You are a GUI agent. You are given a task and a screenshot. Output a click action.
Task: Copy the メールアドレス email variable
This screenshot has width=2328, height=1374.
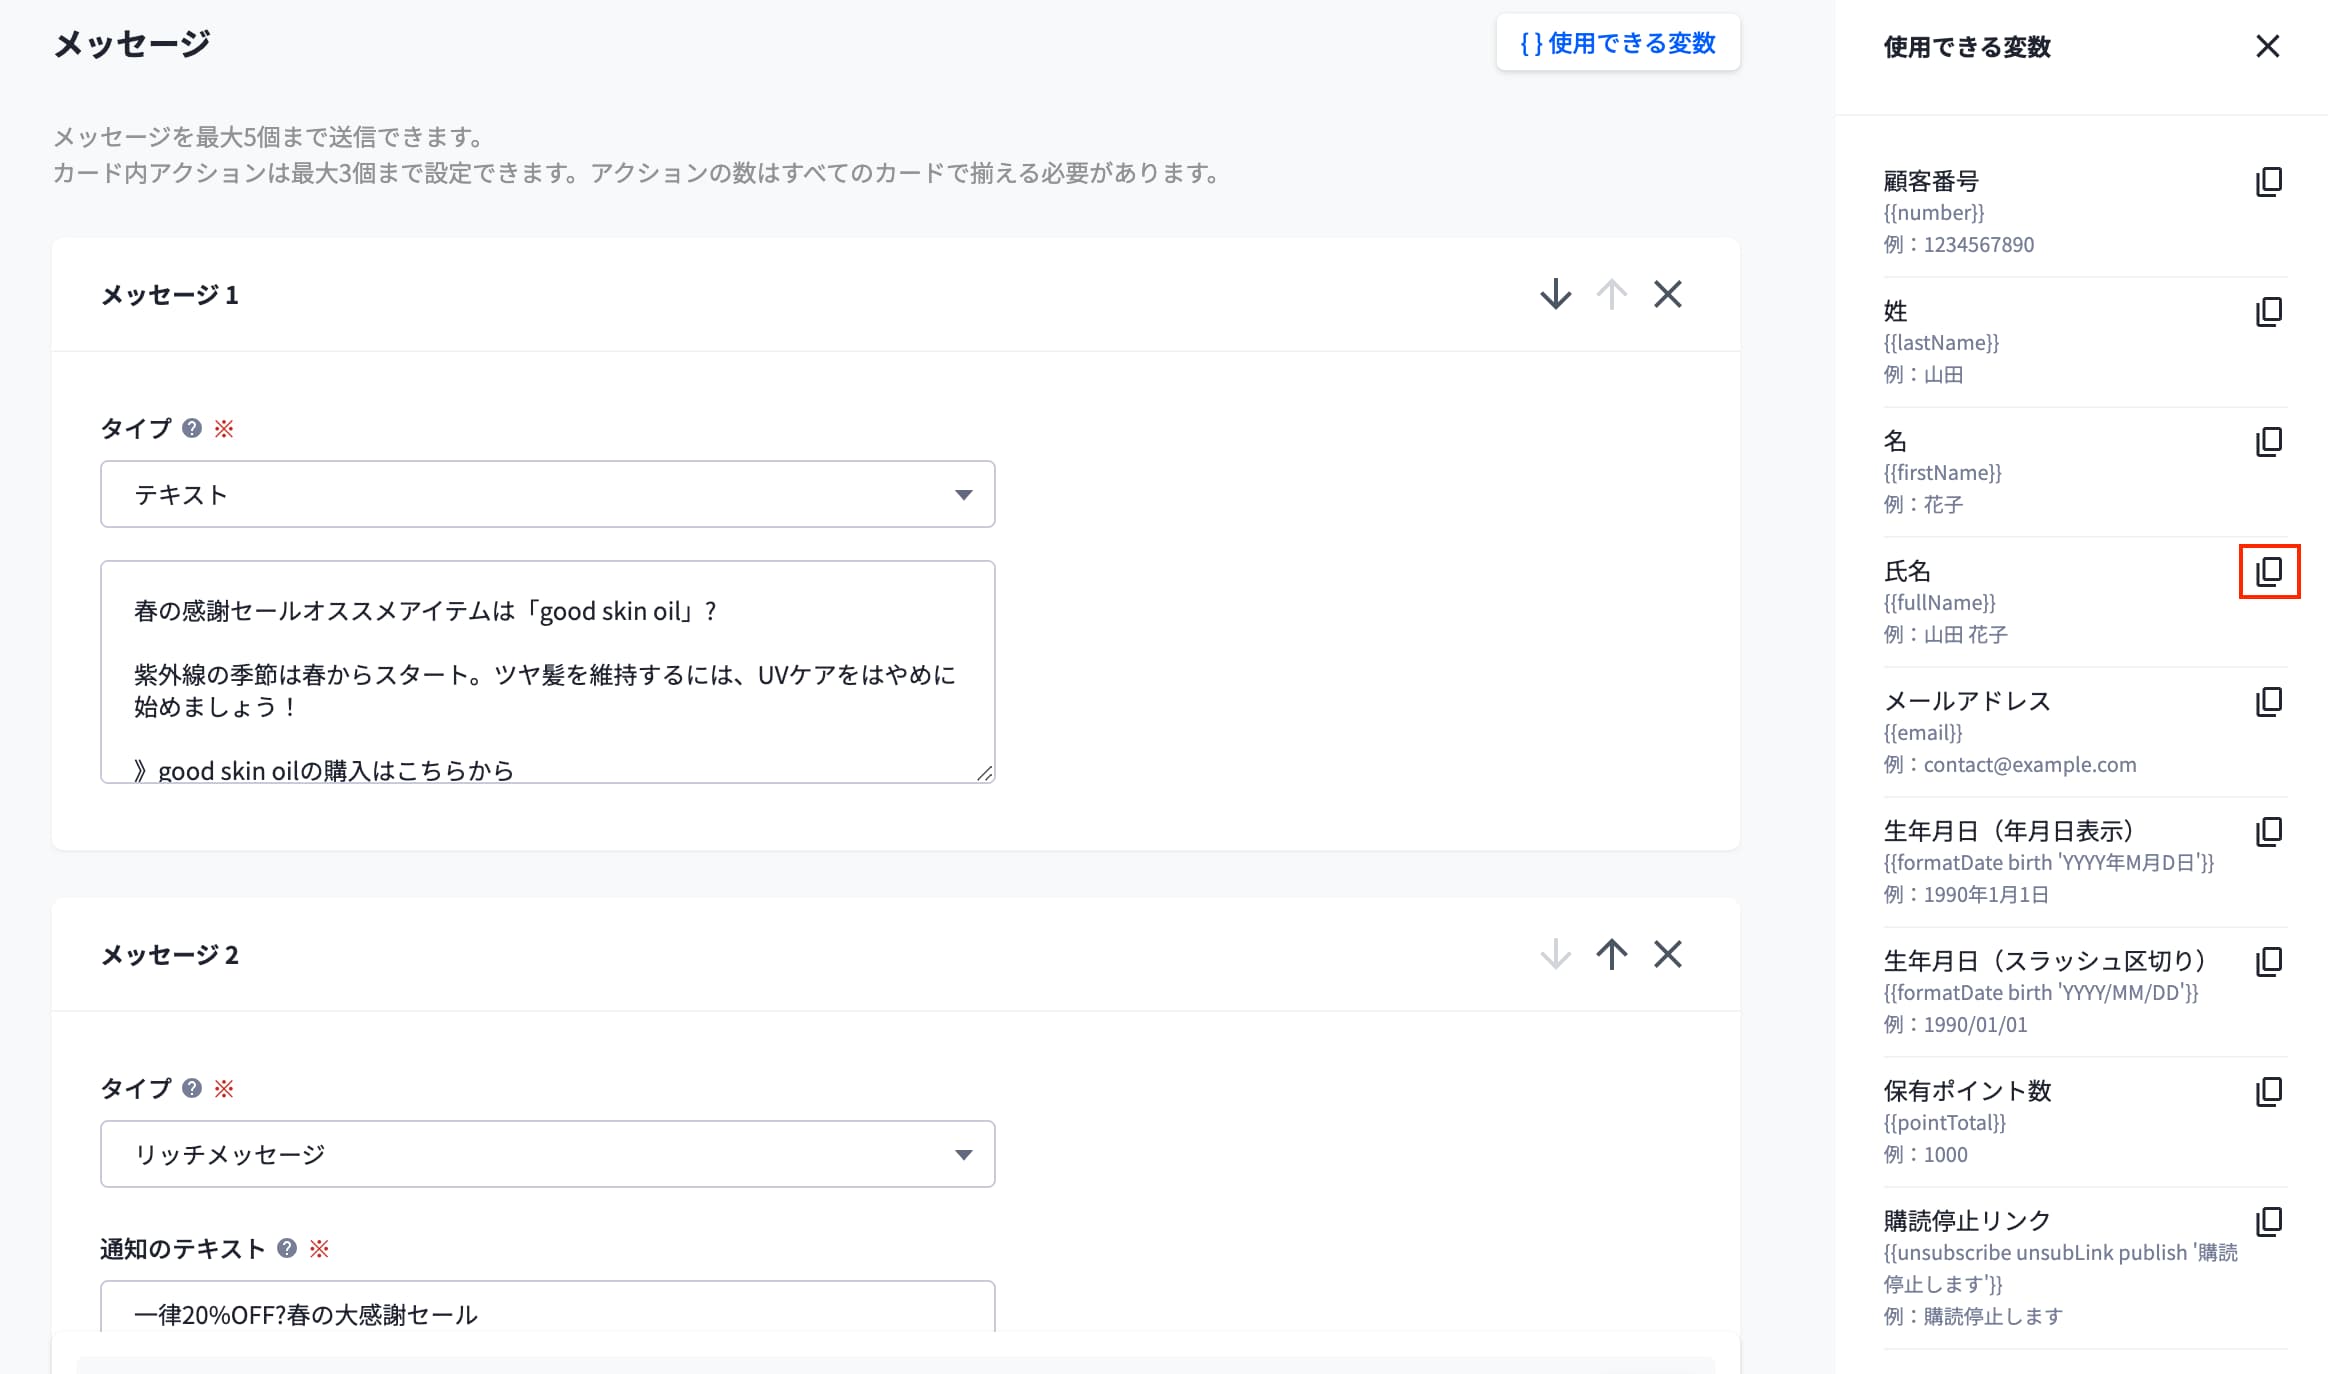coord(2269,702)
